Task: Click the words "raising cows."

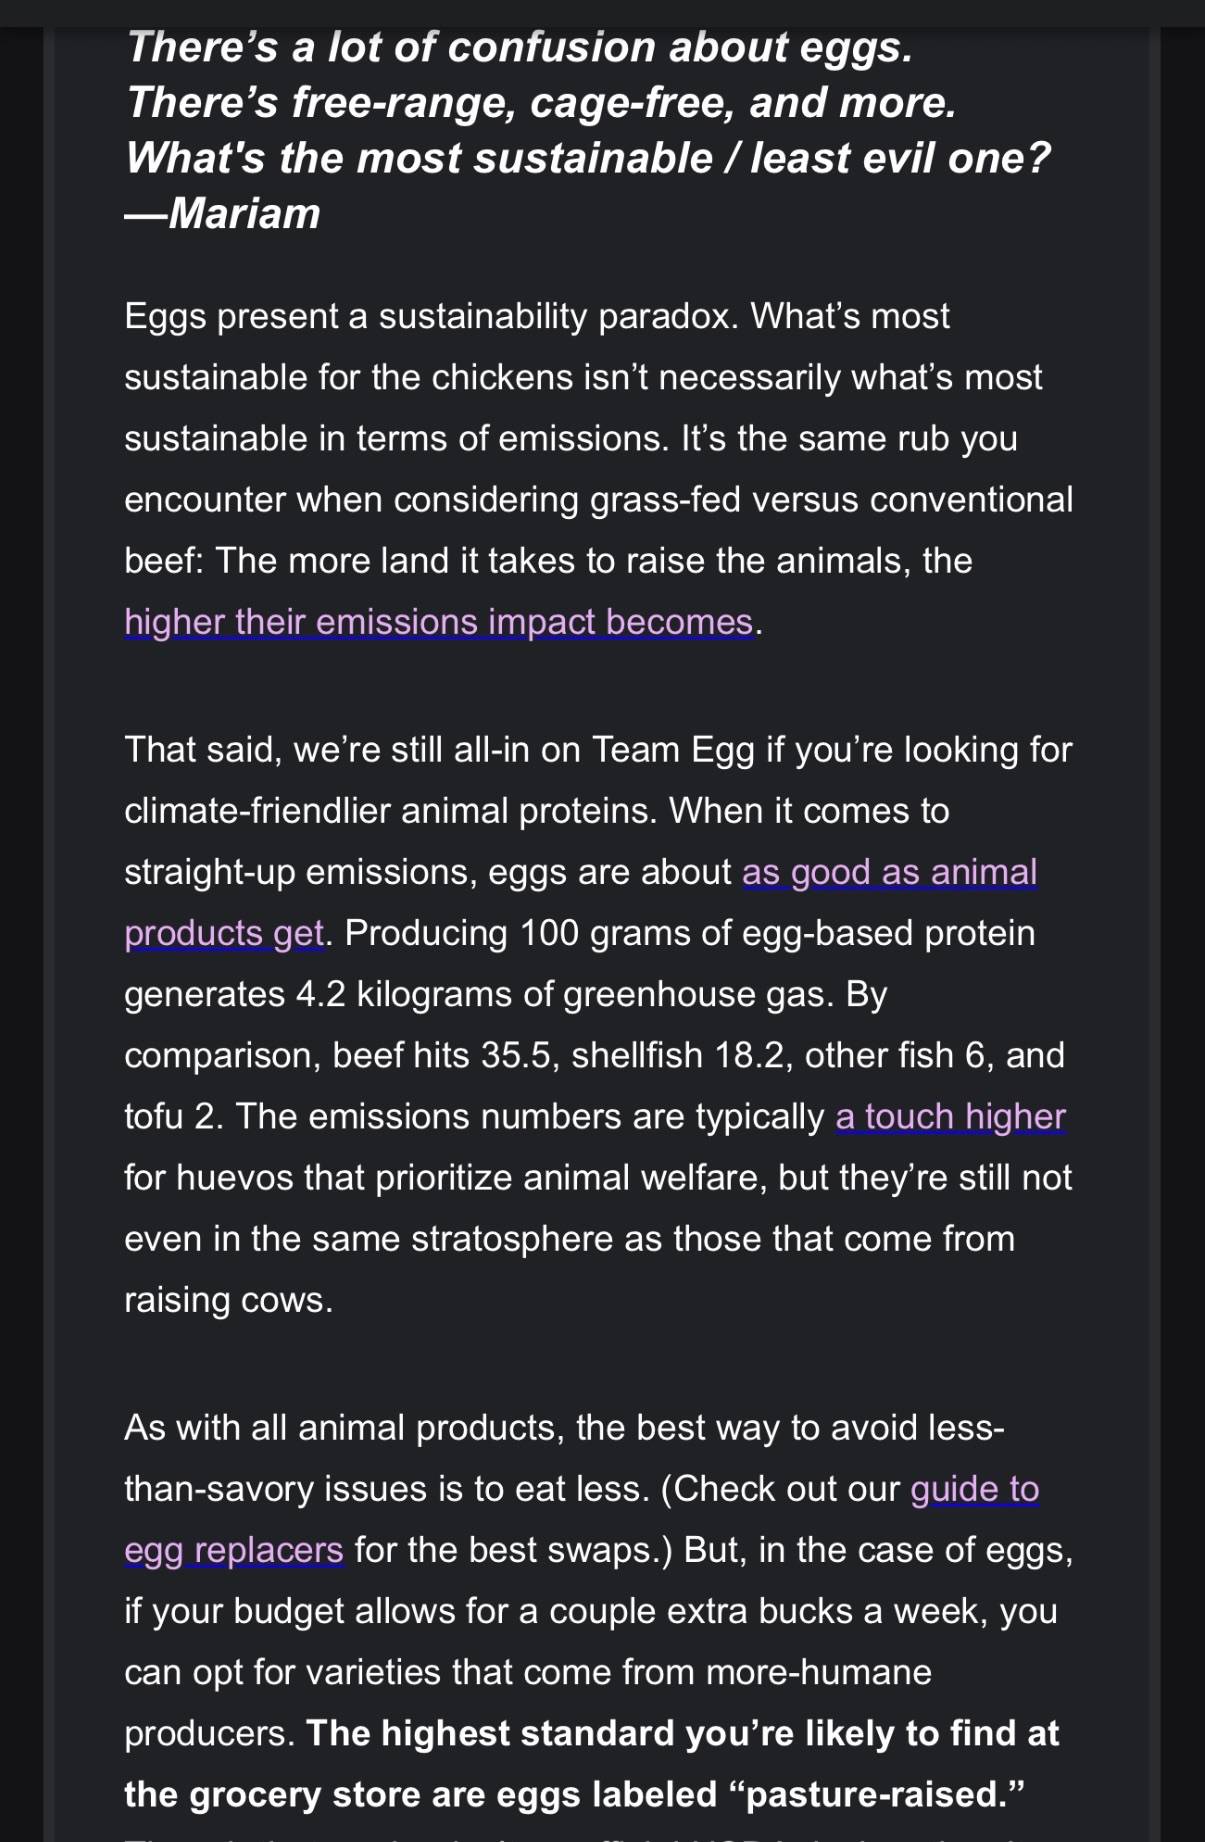Action: coord(228,1300)
